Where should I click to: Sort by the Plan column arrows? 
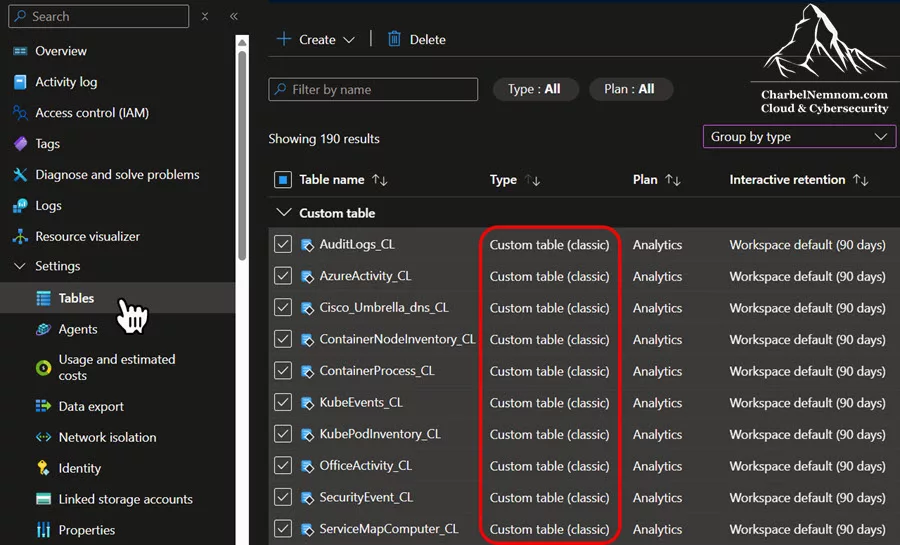coord(673,180)
